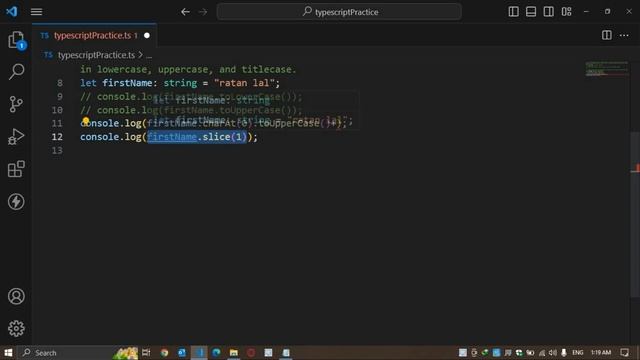The height and width of the screenshot is (360, 640).
Task: Click the yellow lightbulb on line 11
Action: click(86, 121)
